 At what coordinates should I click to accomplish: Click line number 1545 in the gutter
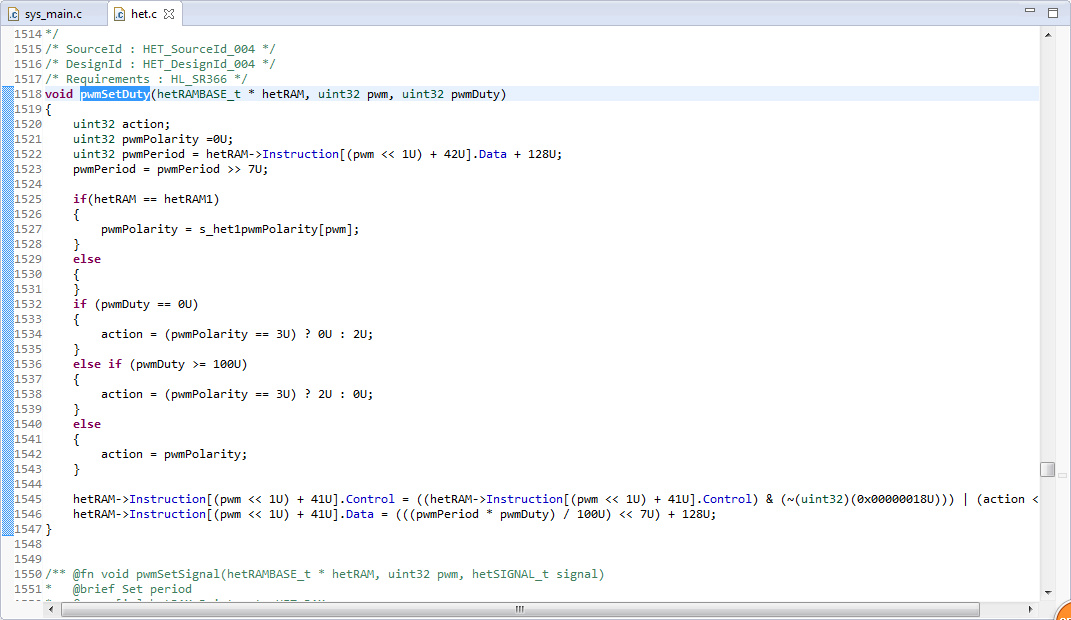click(x=28, y=500)
